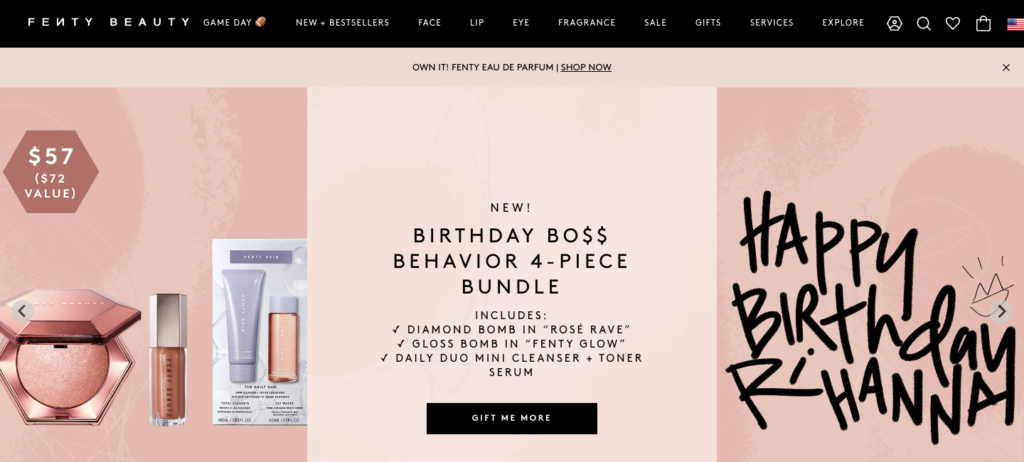Image resolution: width=1024 pixels, height=462 pixels.
Task: Open the Gifts menu
Action: (708, 22)
